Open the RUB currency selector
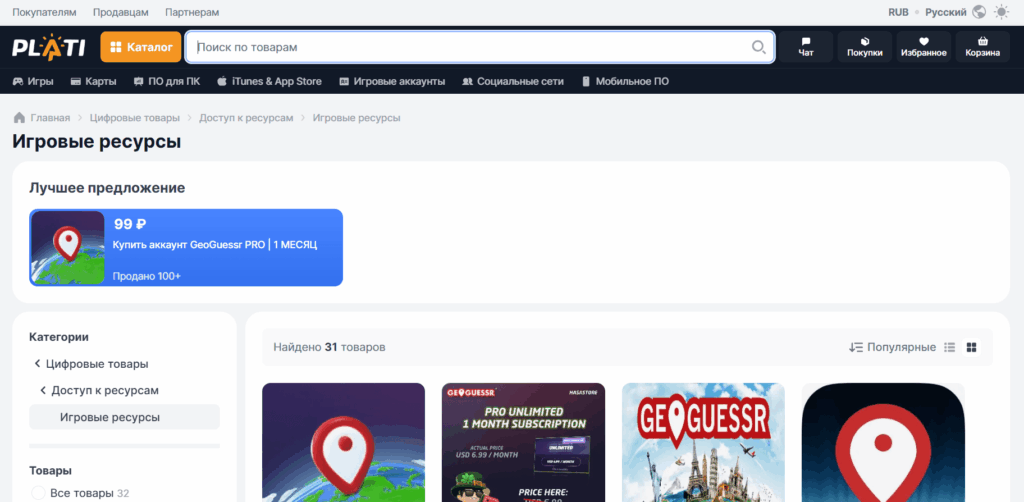Screen dimensions: 1024x502 coord(898,12)
